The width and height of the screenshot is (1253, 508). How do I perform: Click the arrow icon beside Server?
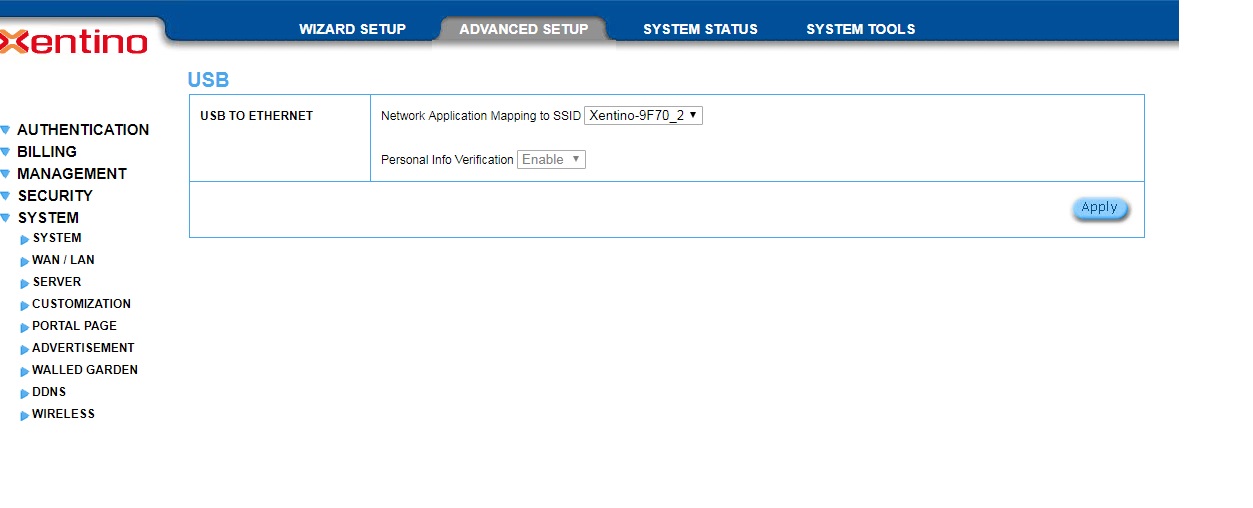25,283
